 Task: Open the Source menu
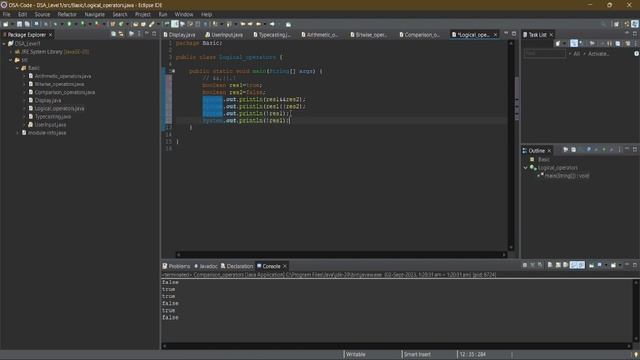(42, 14)
